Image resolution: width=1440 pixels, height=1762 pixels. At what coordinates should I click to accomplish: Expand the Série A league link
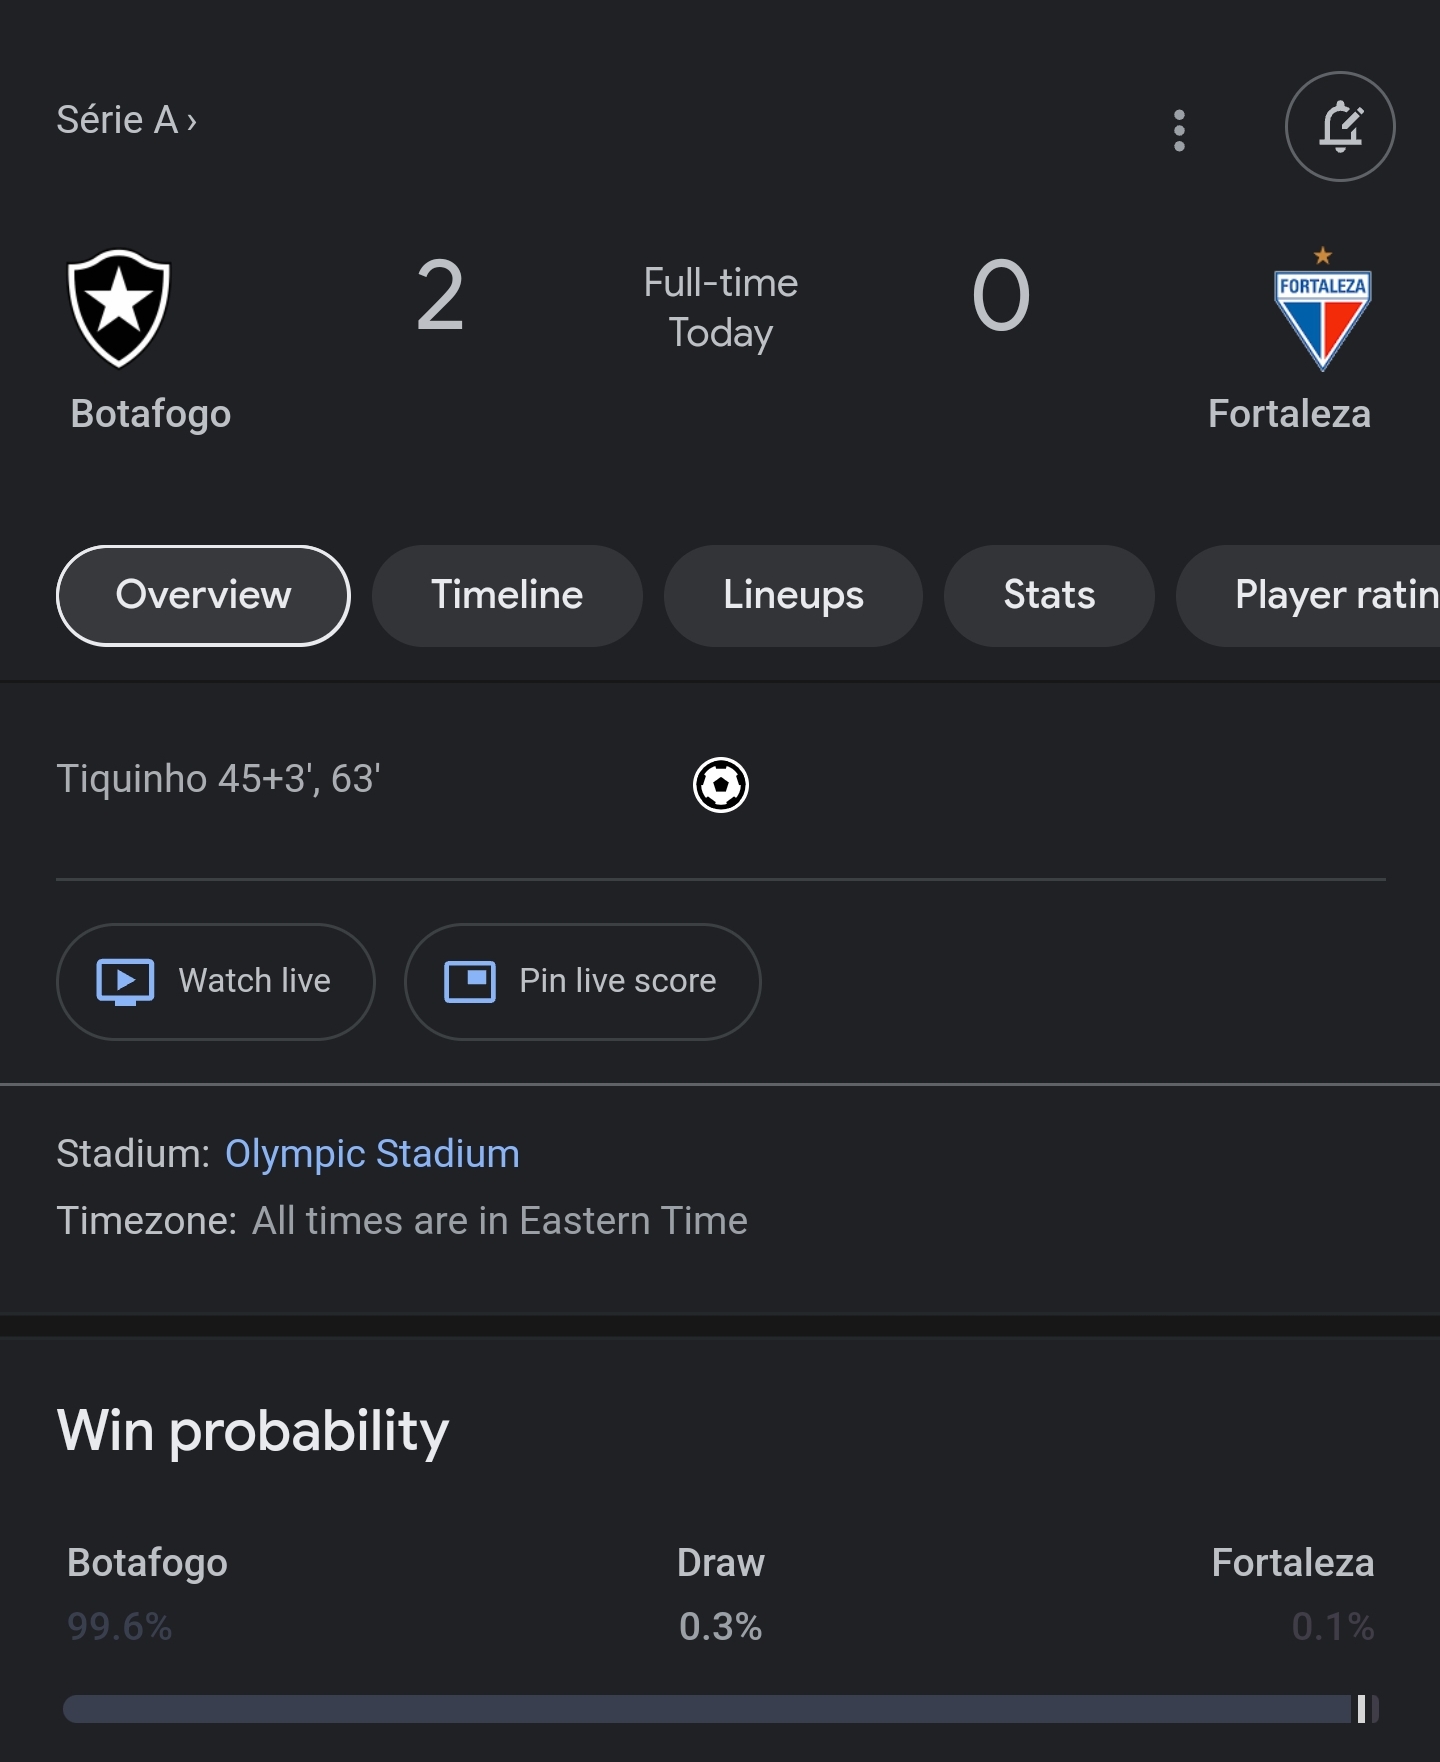click(x=126, y=120)
